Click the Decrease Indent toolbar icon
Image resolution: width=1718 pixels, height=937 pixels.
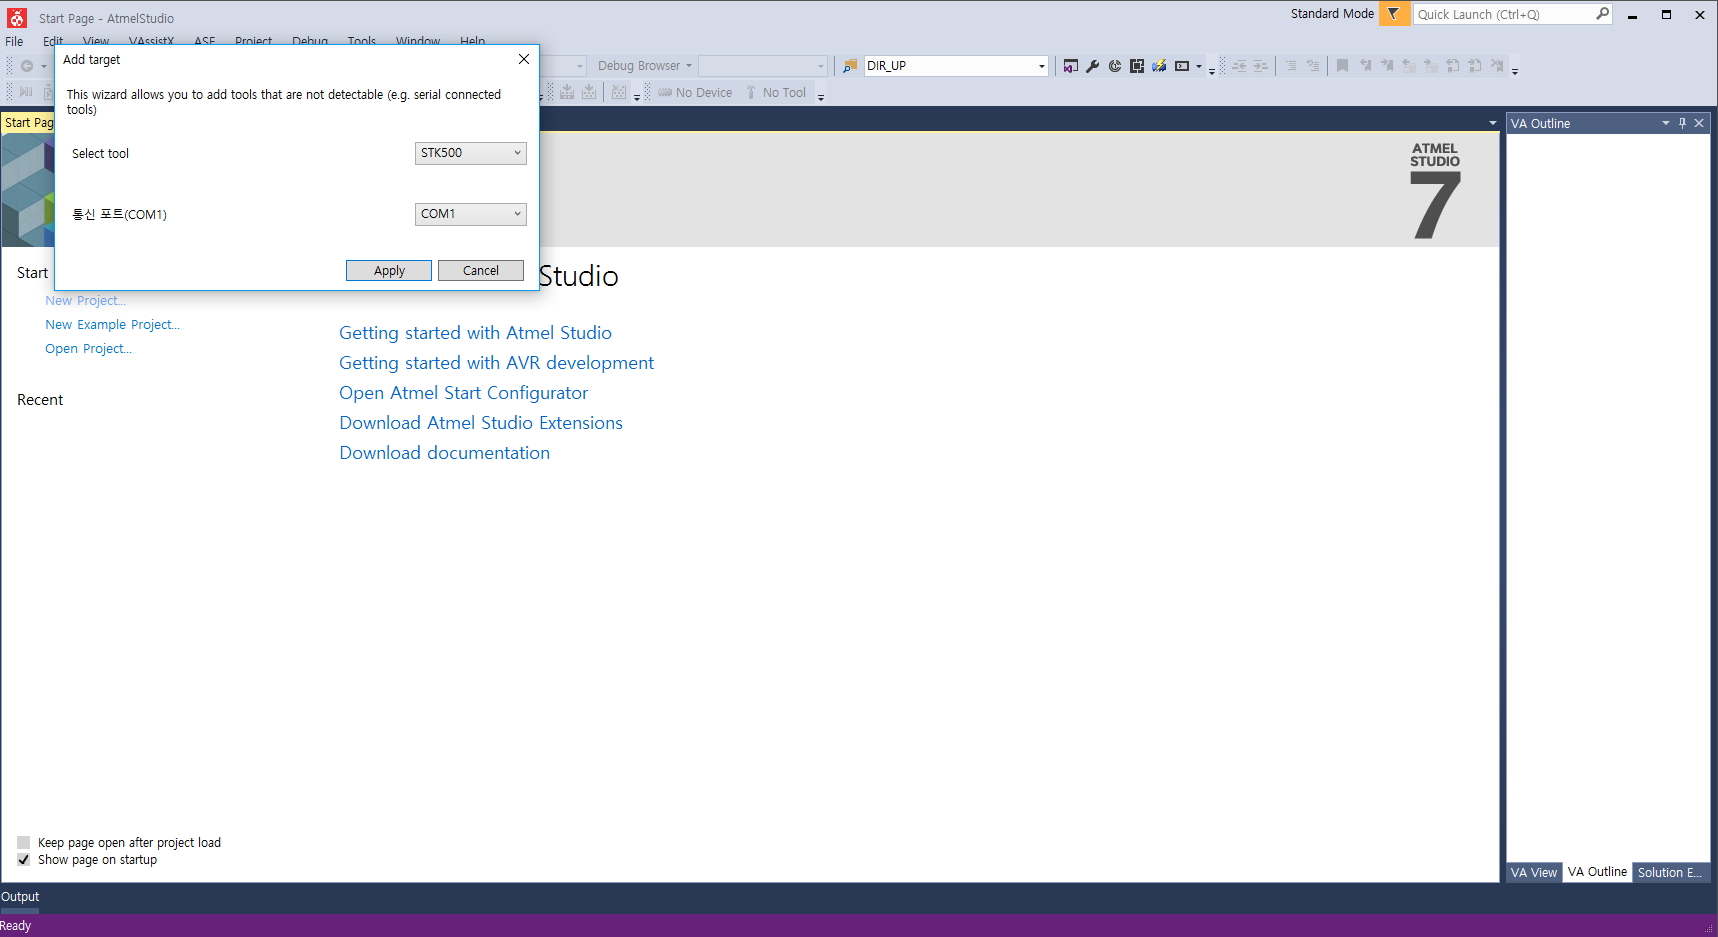(x=1239, y=66)
